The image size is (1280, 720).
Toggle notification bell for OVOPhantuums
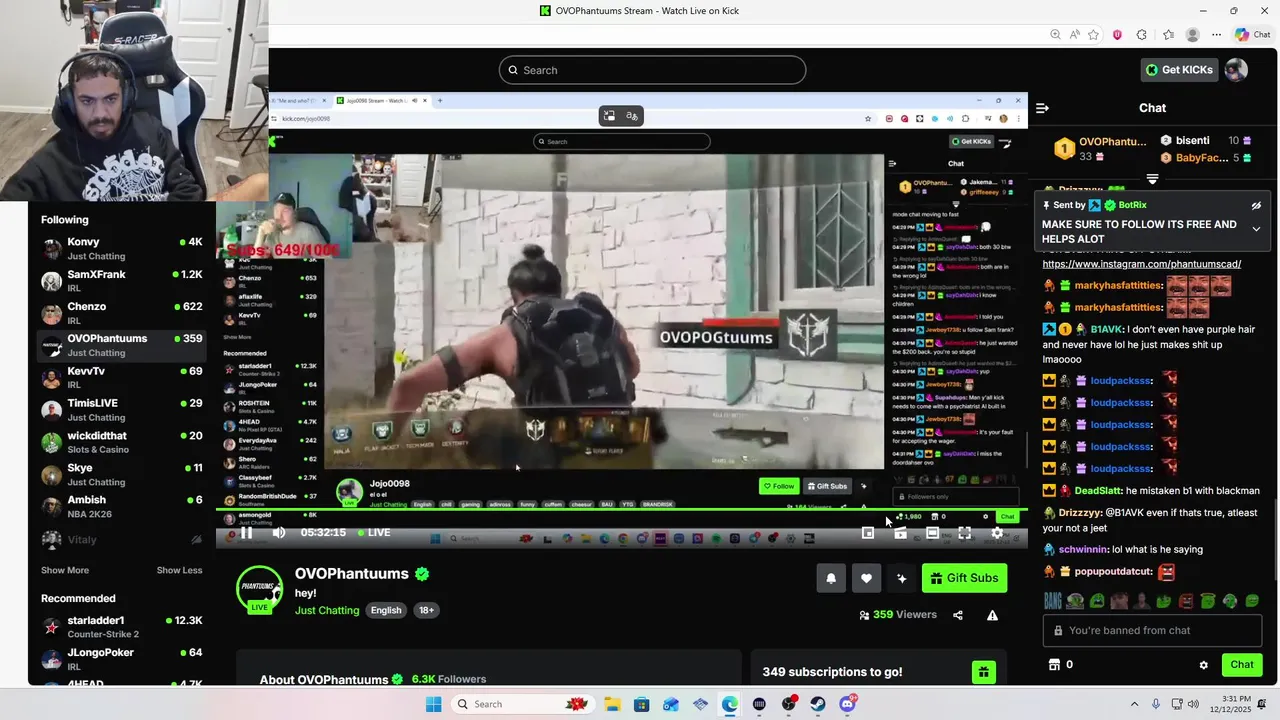tap(831, 578)
